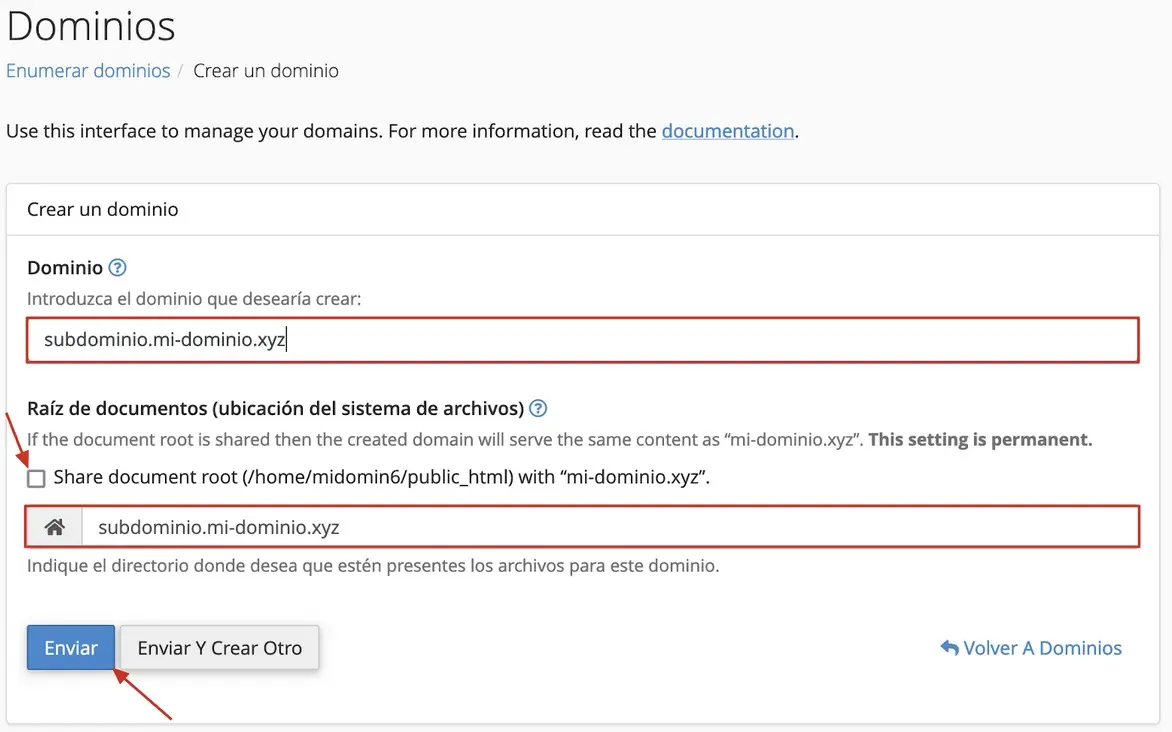This screenshot has height=732, width=1172.
Task: Click the Dominios page heading
Action: coord(91,27)
